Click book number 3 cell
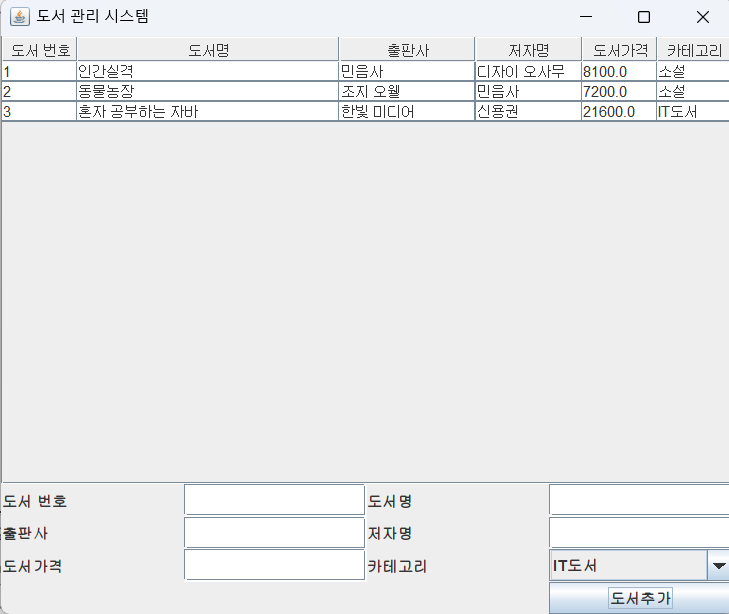This screenshot has height=614, width=729. click(x=40, y=112)
